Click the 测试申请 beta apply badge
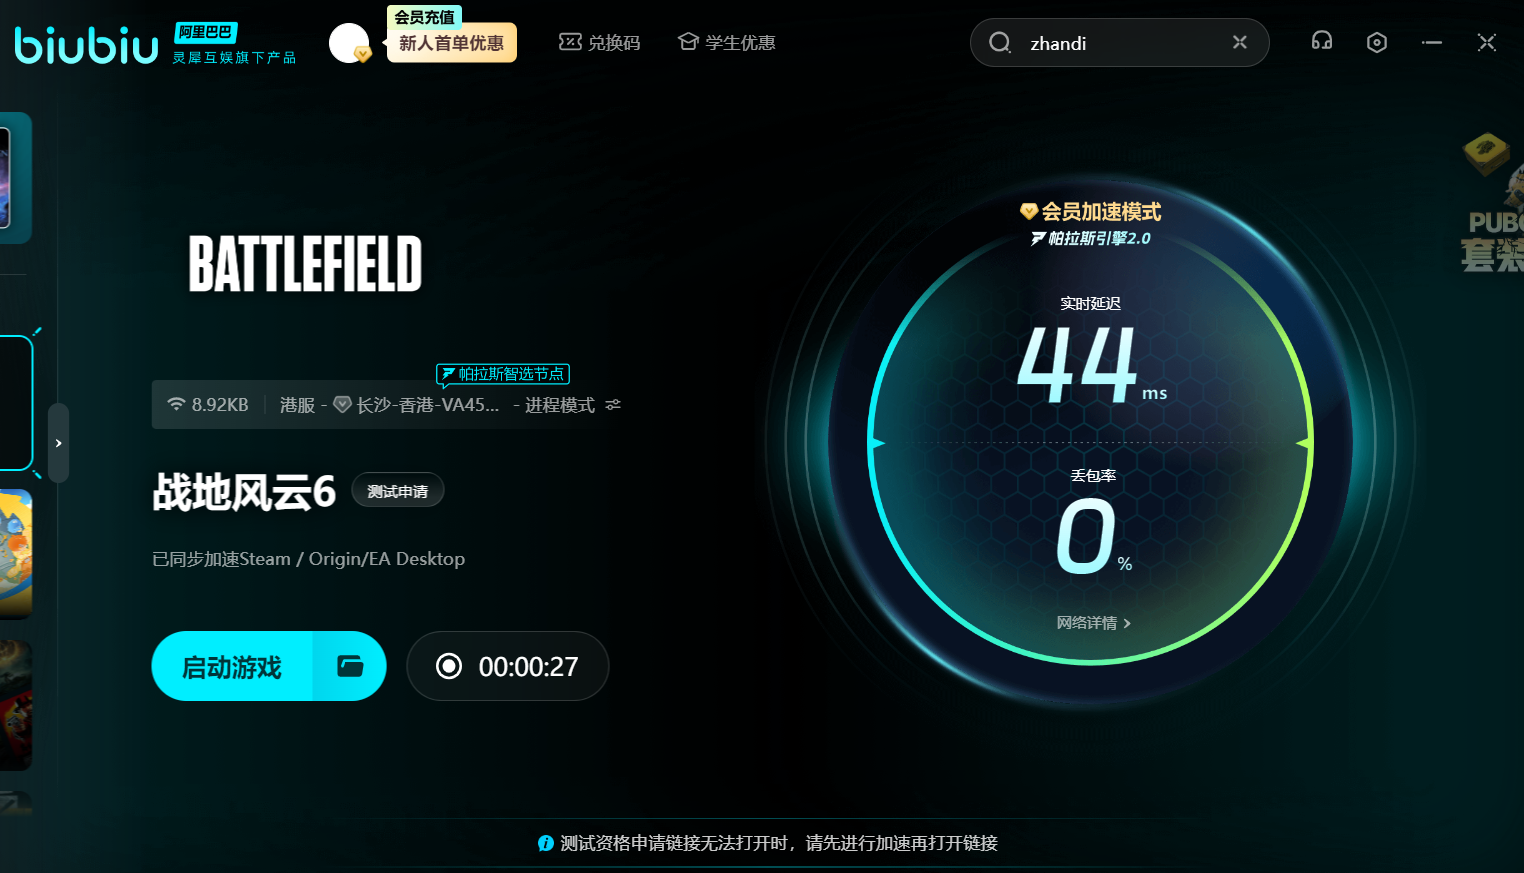1524x873 pixels. pos(398,491)
